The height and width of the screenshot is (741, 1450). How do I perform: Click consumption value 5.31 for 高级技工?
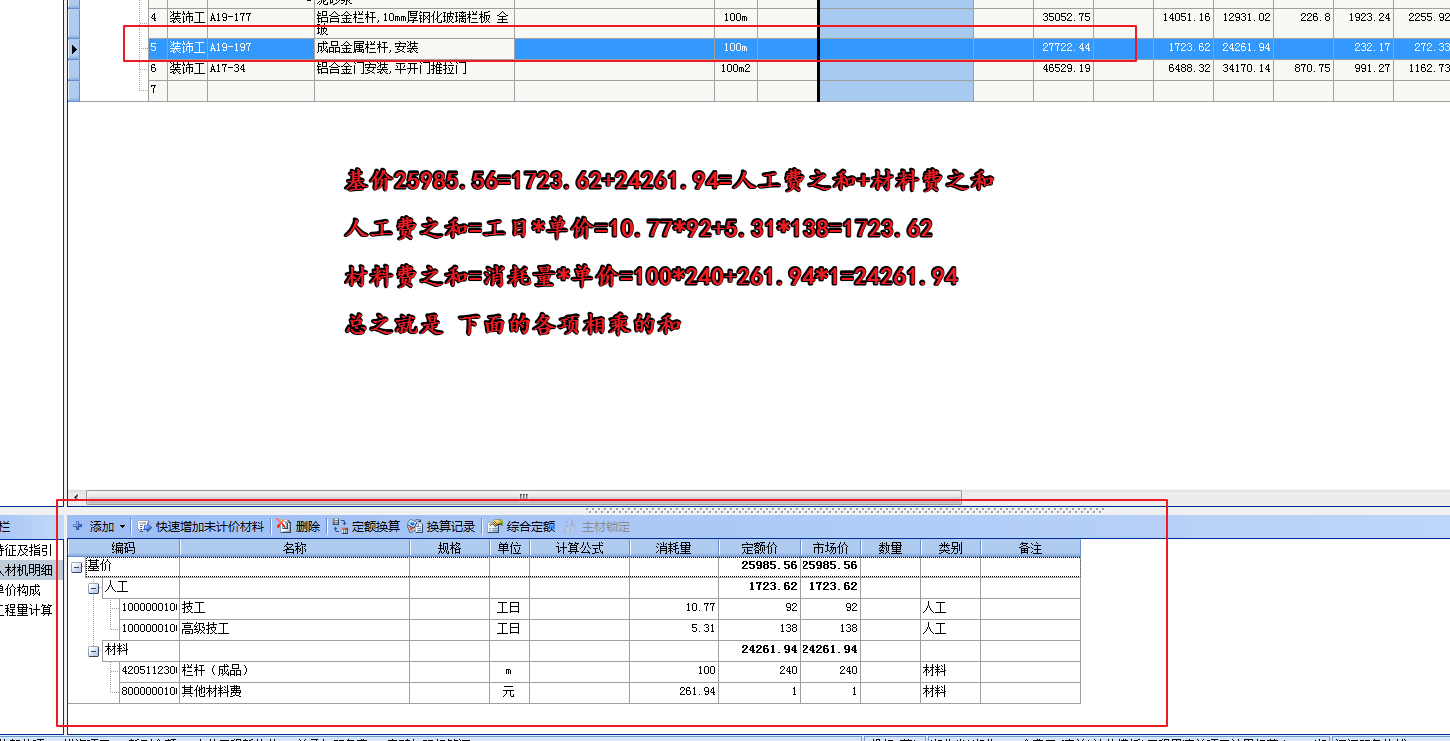703,629
